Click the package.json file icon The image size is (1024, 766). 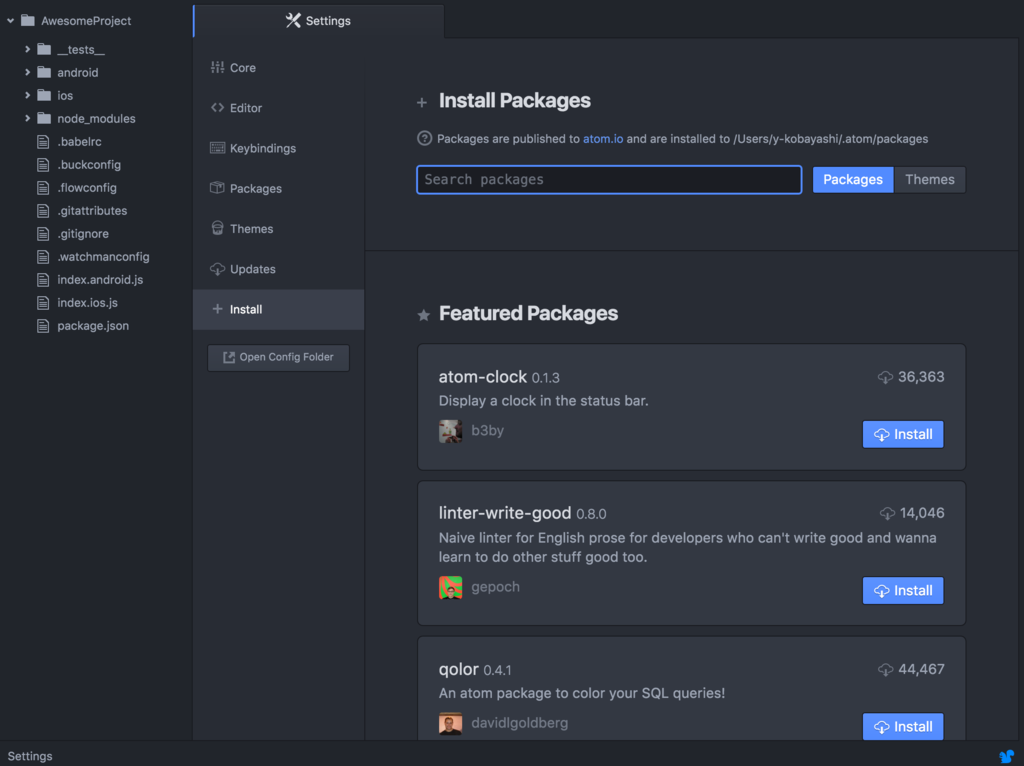(x=43, y=326)
